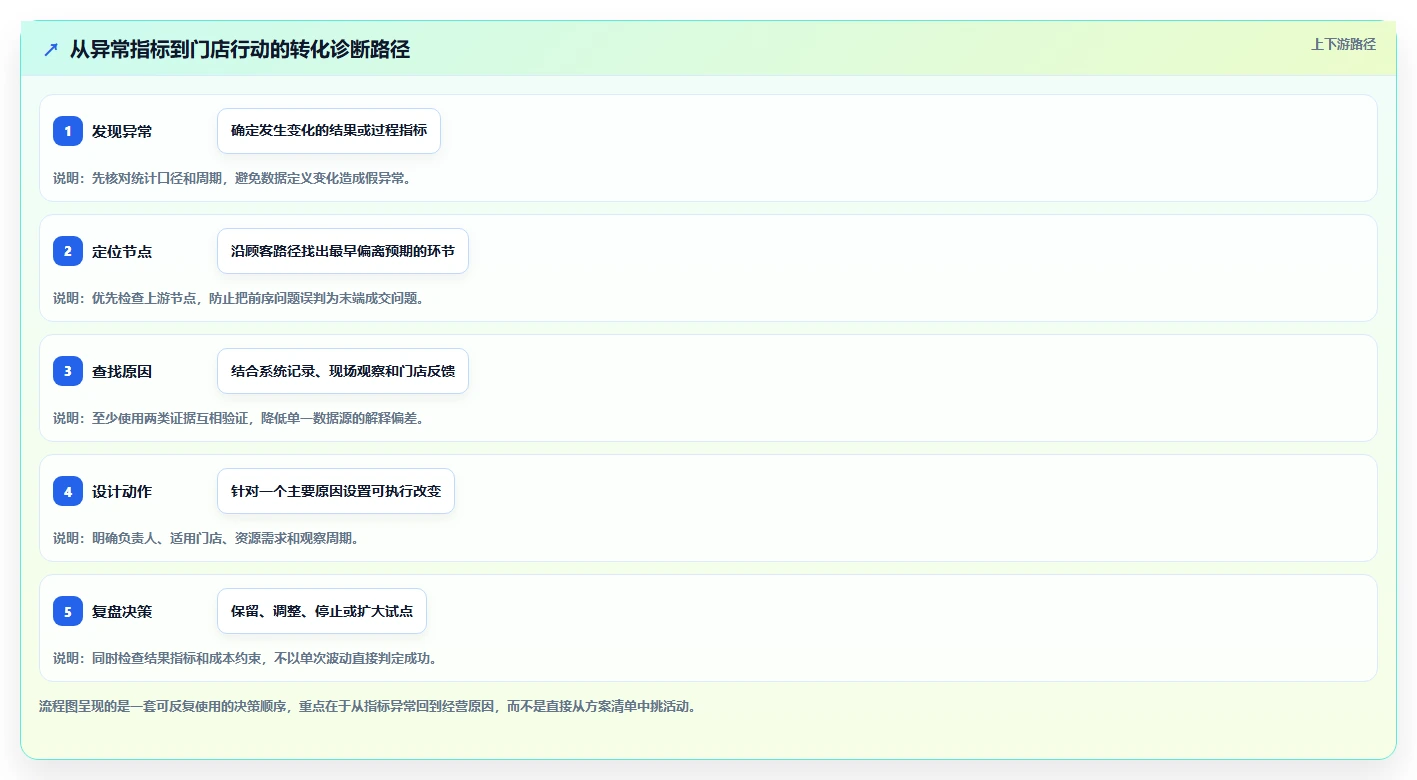Click the 沿顾客路径找出最早偏离预期的环节 box
Viewport: 1417px width, 780px height.
pos(343,251)
